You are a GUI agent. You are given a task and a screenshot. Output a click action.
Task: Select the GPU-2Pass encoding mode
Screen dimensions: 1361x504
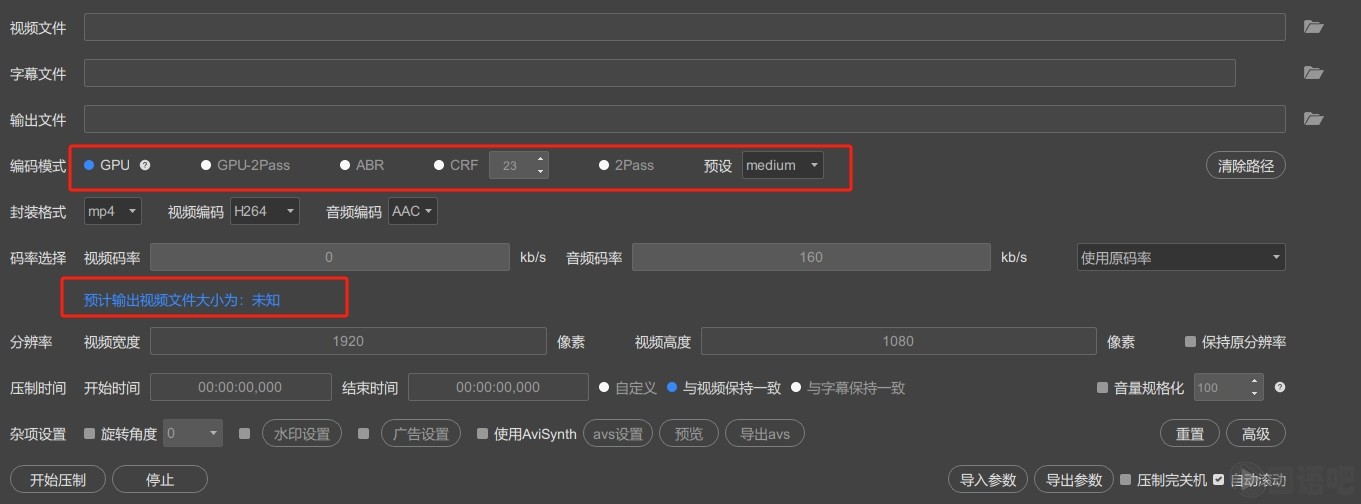coord(207,165)
